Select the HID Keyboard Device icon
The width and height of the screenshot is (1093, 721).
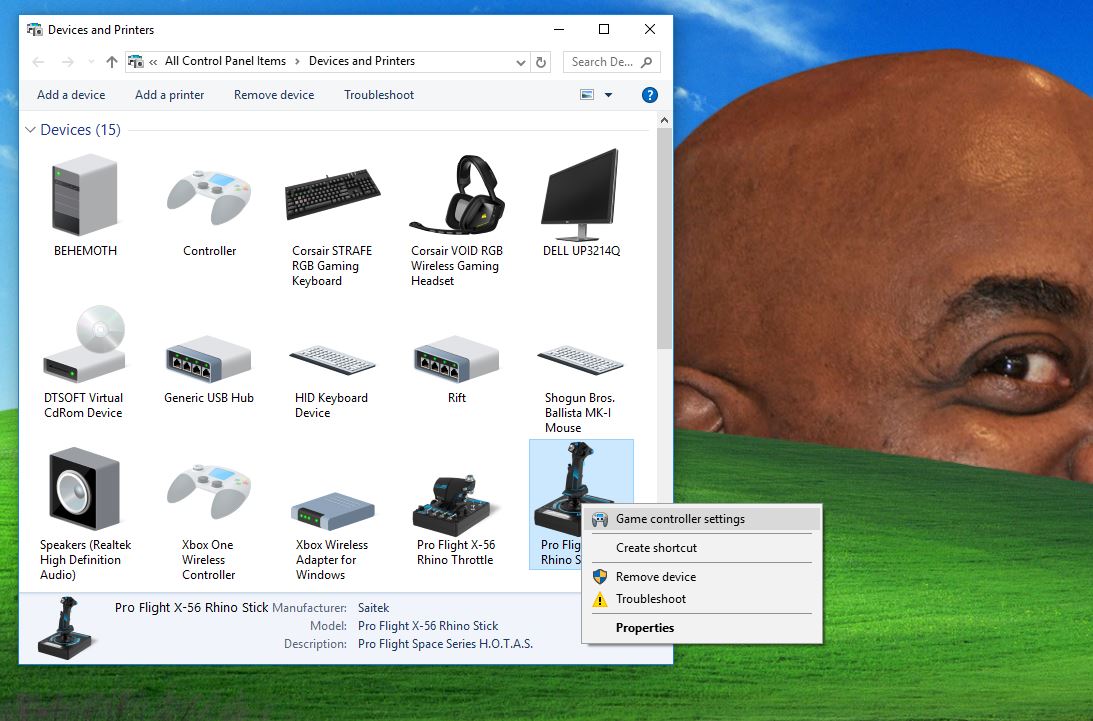click(333, 360)
